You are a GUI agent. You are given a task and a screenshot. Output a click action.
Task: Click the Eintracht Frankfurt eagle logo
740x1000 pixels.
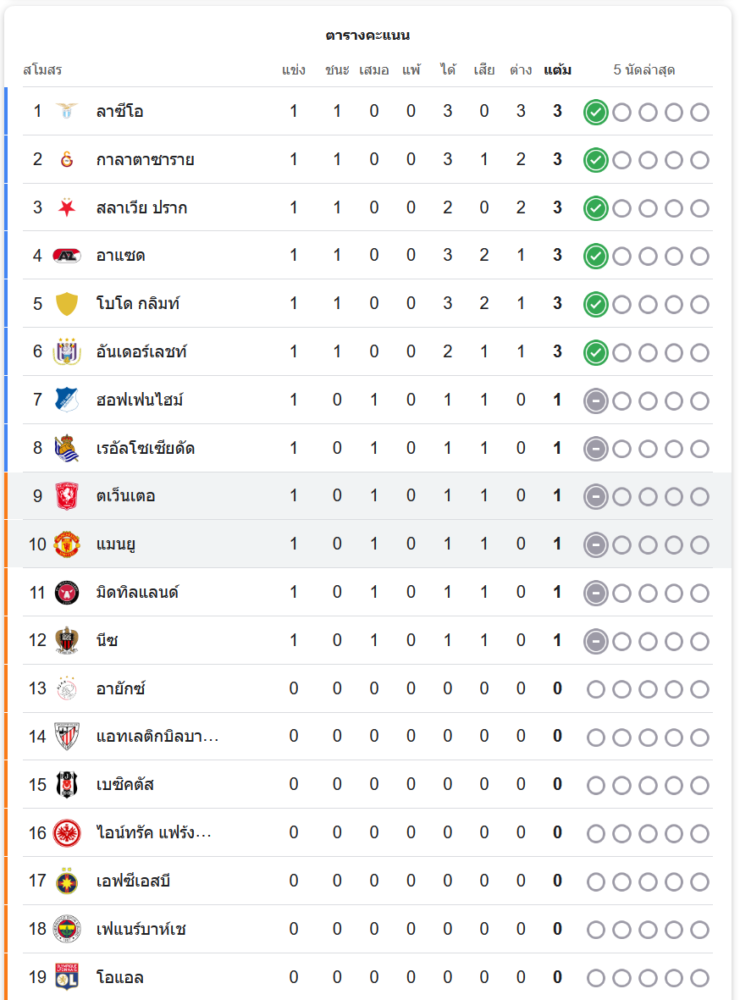pos(67,833)
